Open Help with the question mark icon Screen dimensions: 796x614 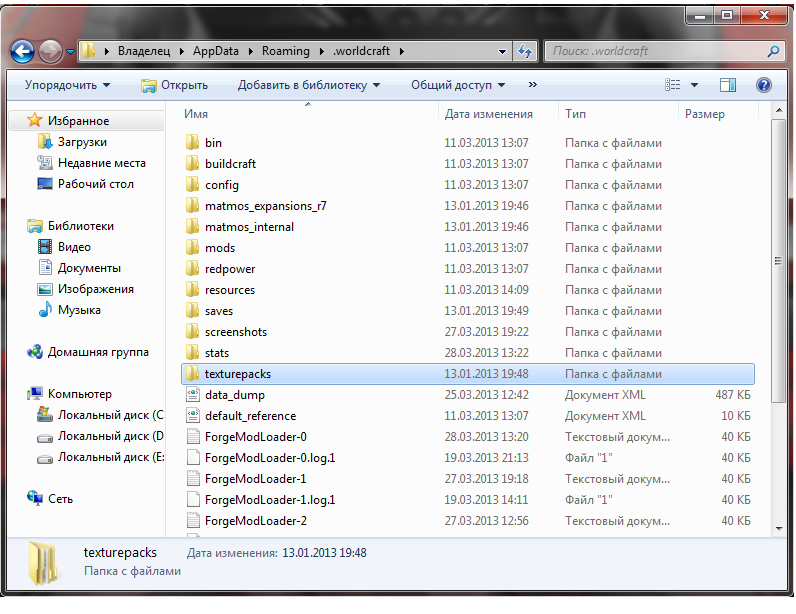(764, 85)
